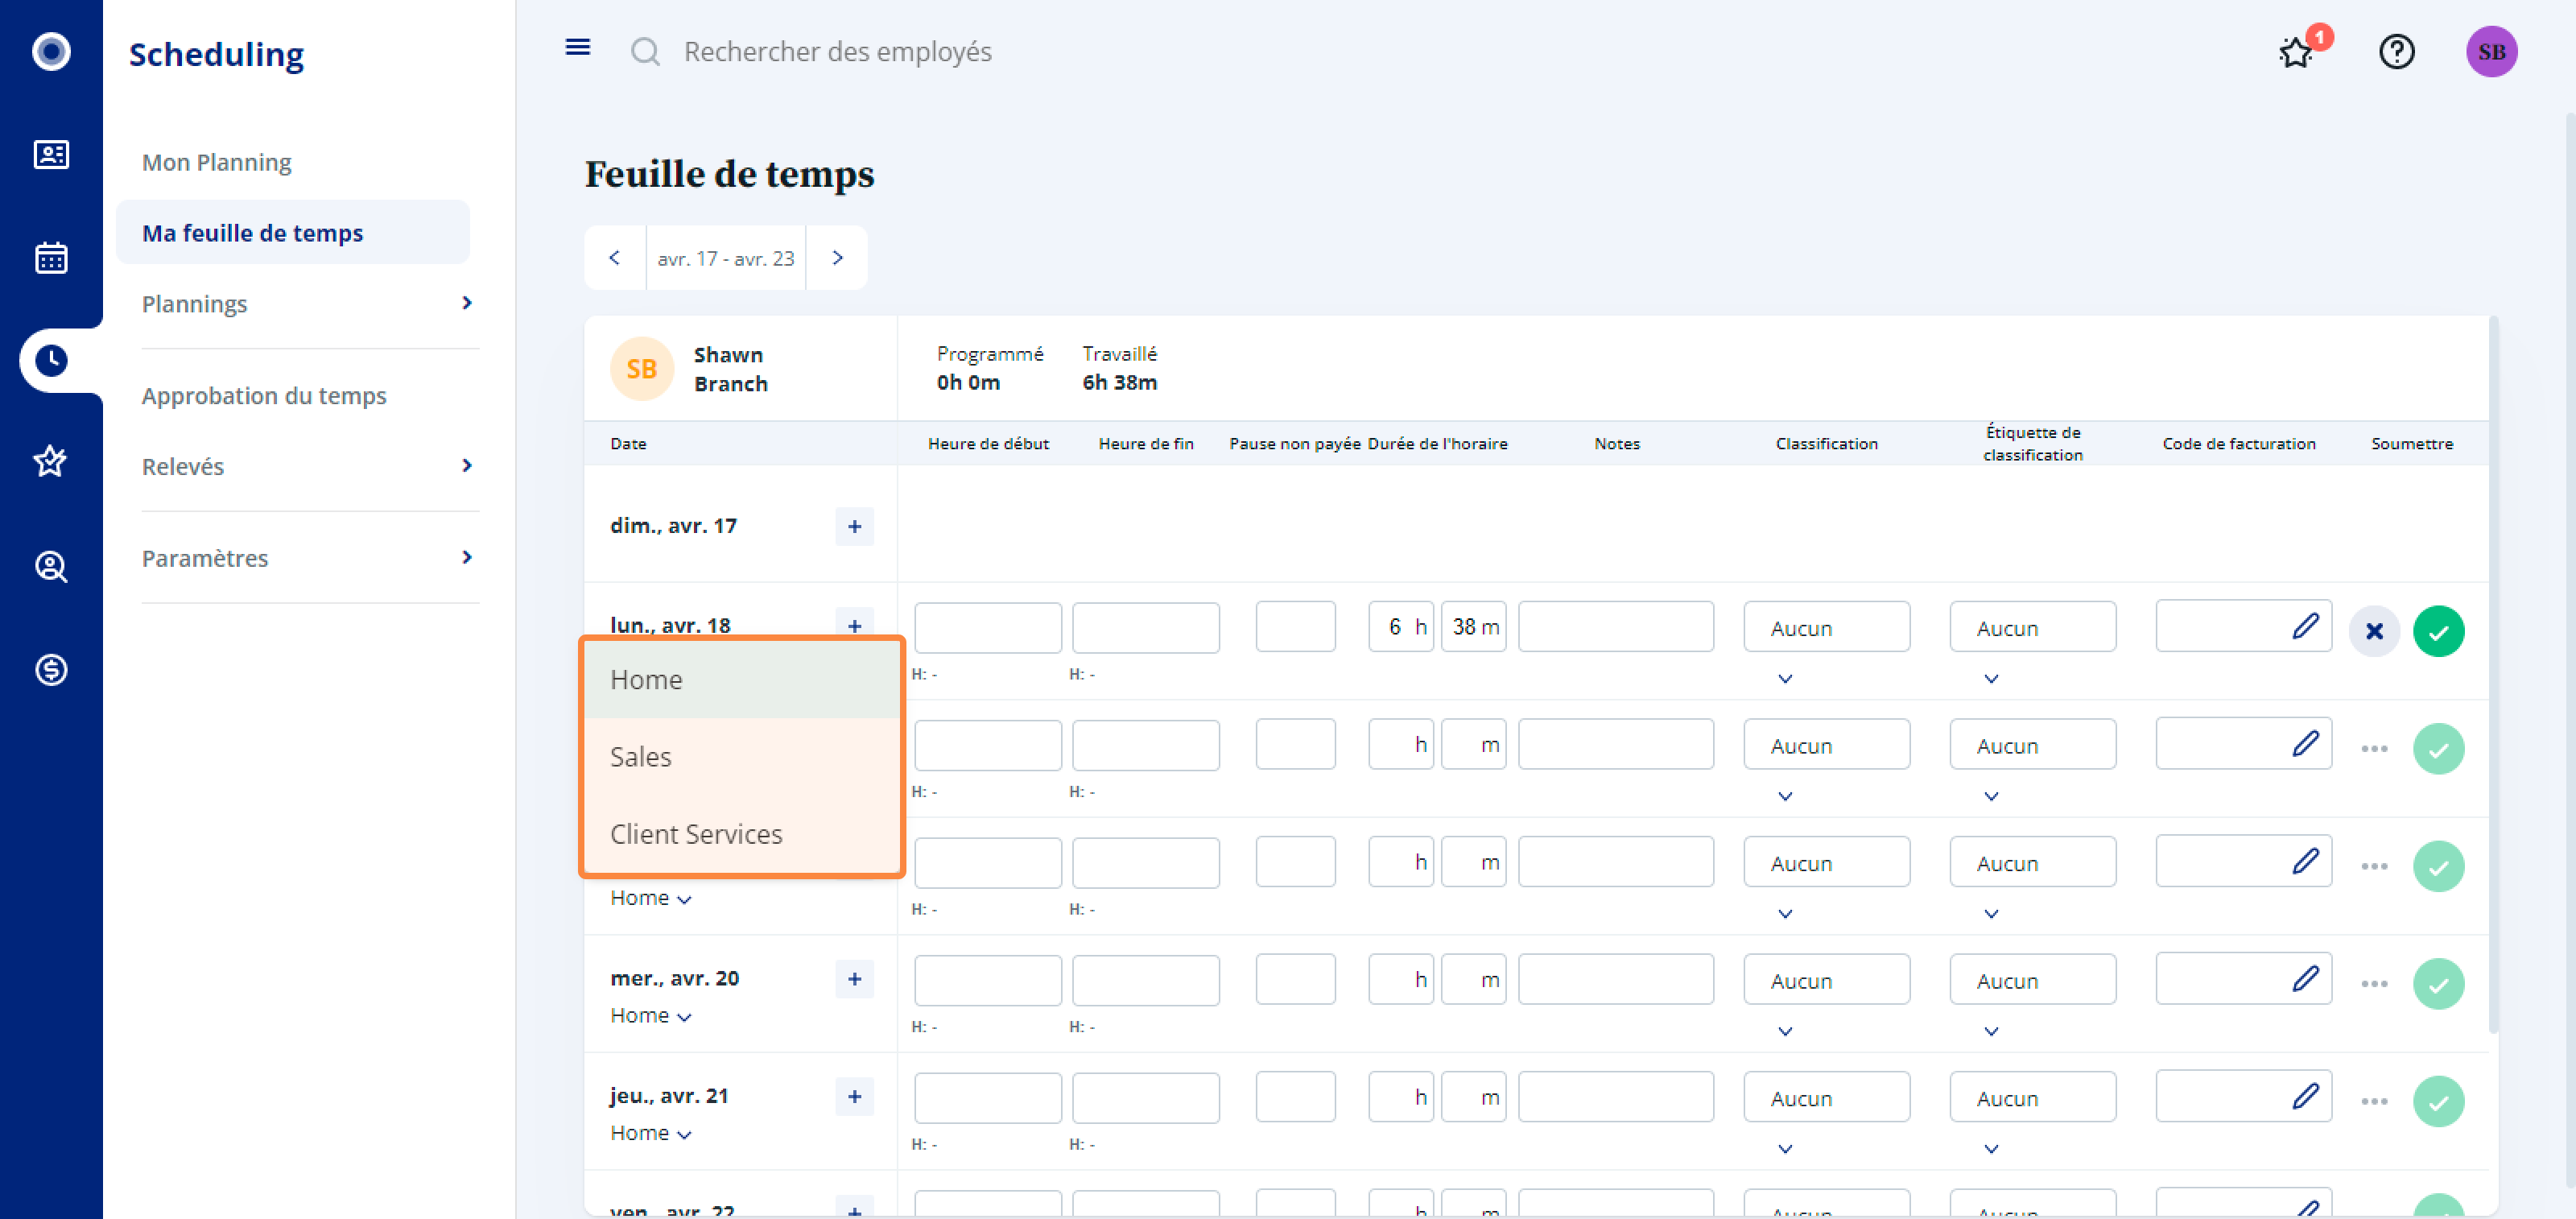Open the Home department dropdown under mer., avr. 20
The image size is (2576, 1219).
pyautogui.click(x=651, y=1015)
